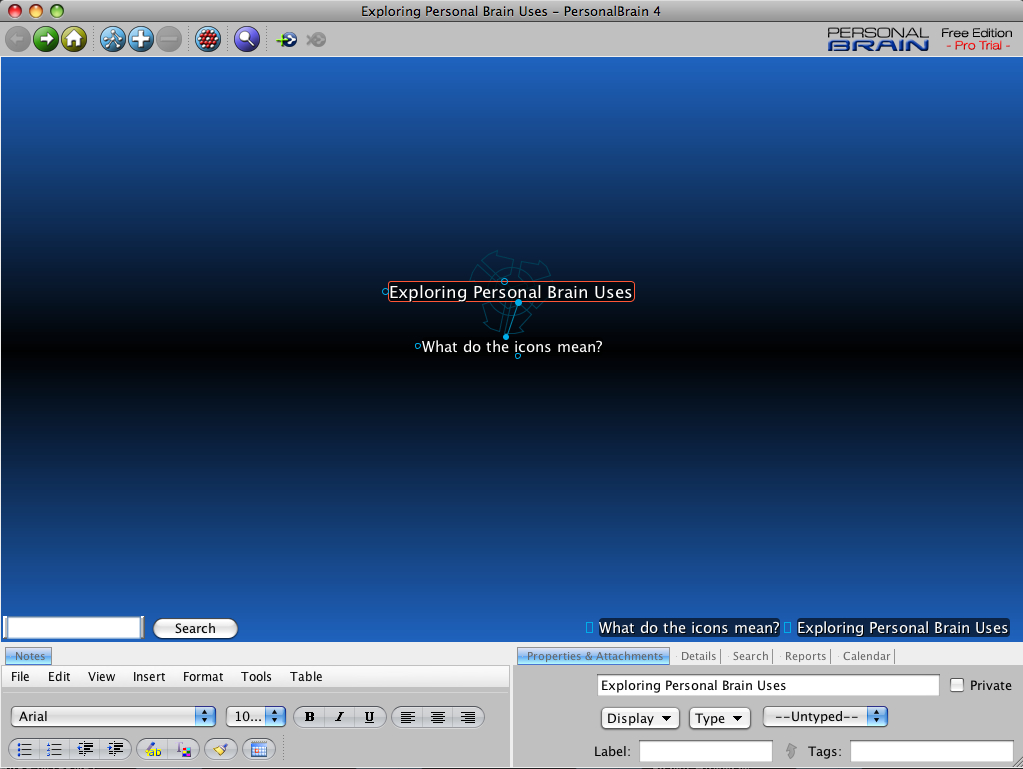
Task: Toggle italic formatting in Notes
Action: point(339,717)
